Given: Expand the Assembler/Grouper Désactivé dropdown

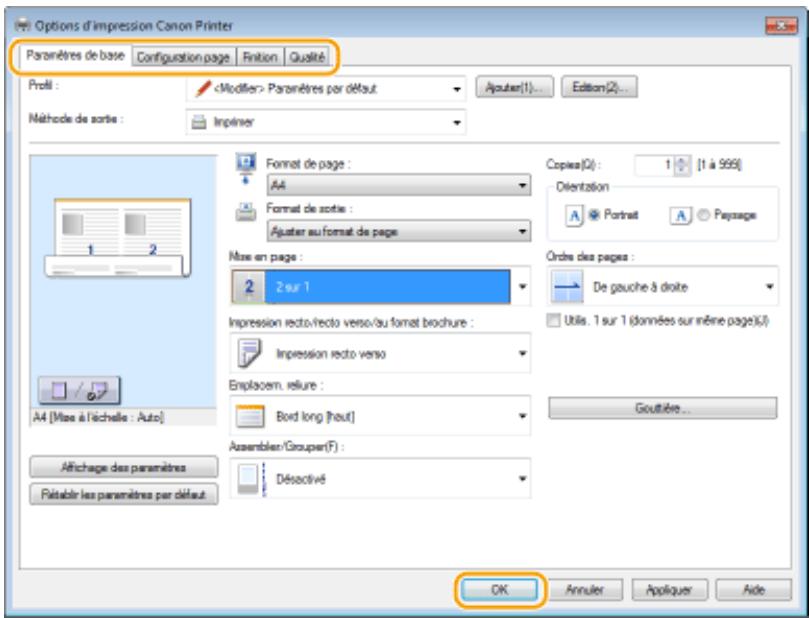Looking at the screenshot, I should 380,478.
